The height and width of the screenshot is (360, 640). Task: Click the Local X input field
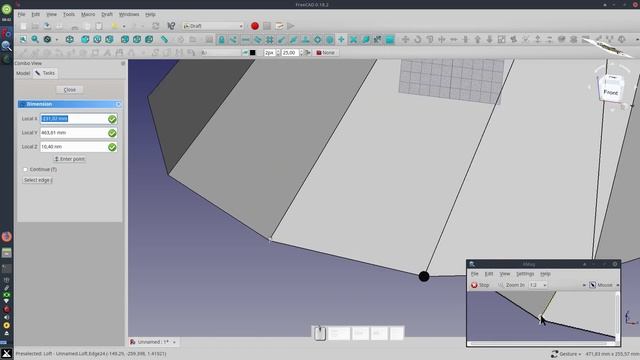click(74, 119)
